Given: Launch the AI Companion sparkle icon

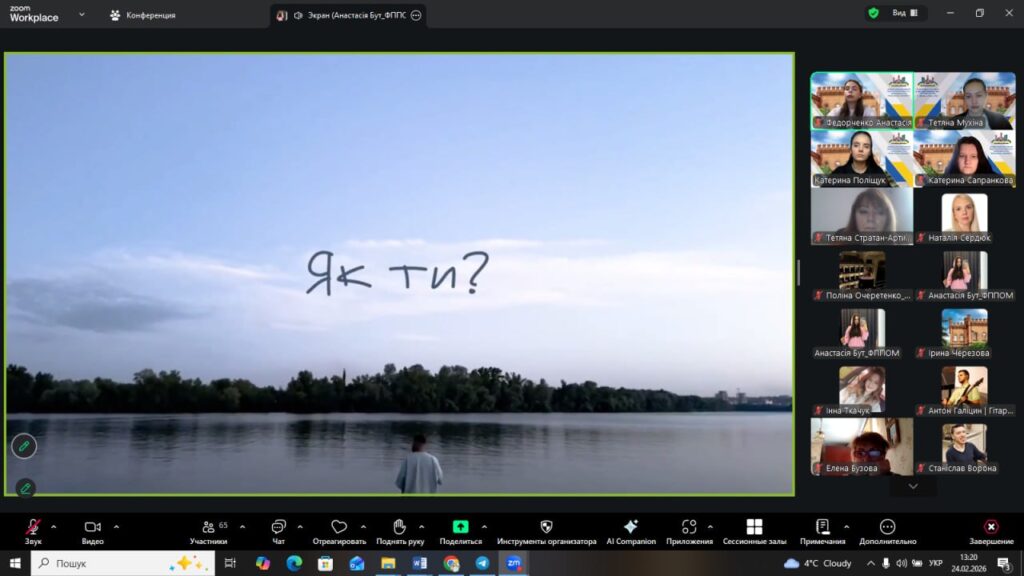Looking at the screenshot, I should (631, 527).
